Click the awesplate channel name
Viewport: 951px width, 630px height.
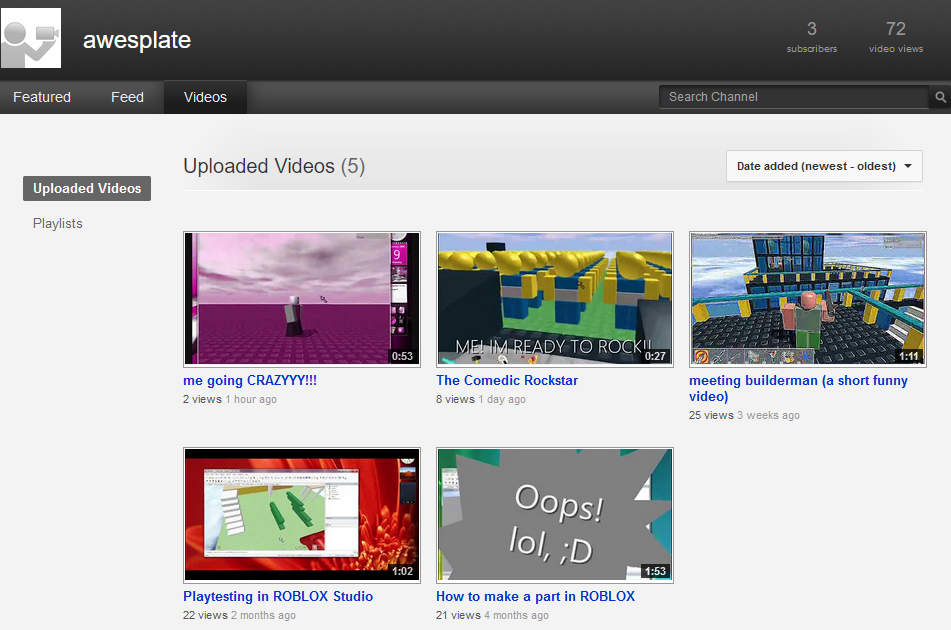click(137, 41)
